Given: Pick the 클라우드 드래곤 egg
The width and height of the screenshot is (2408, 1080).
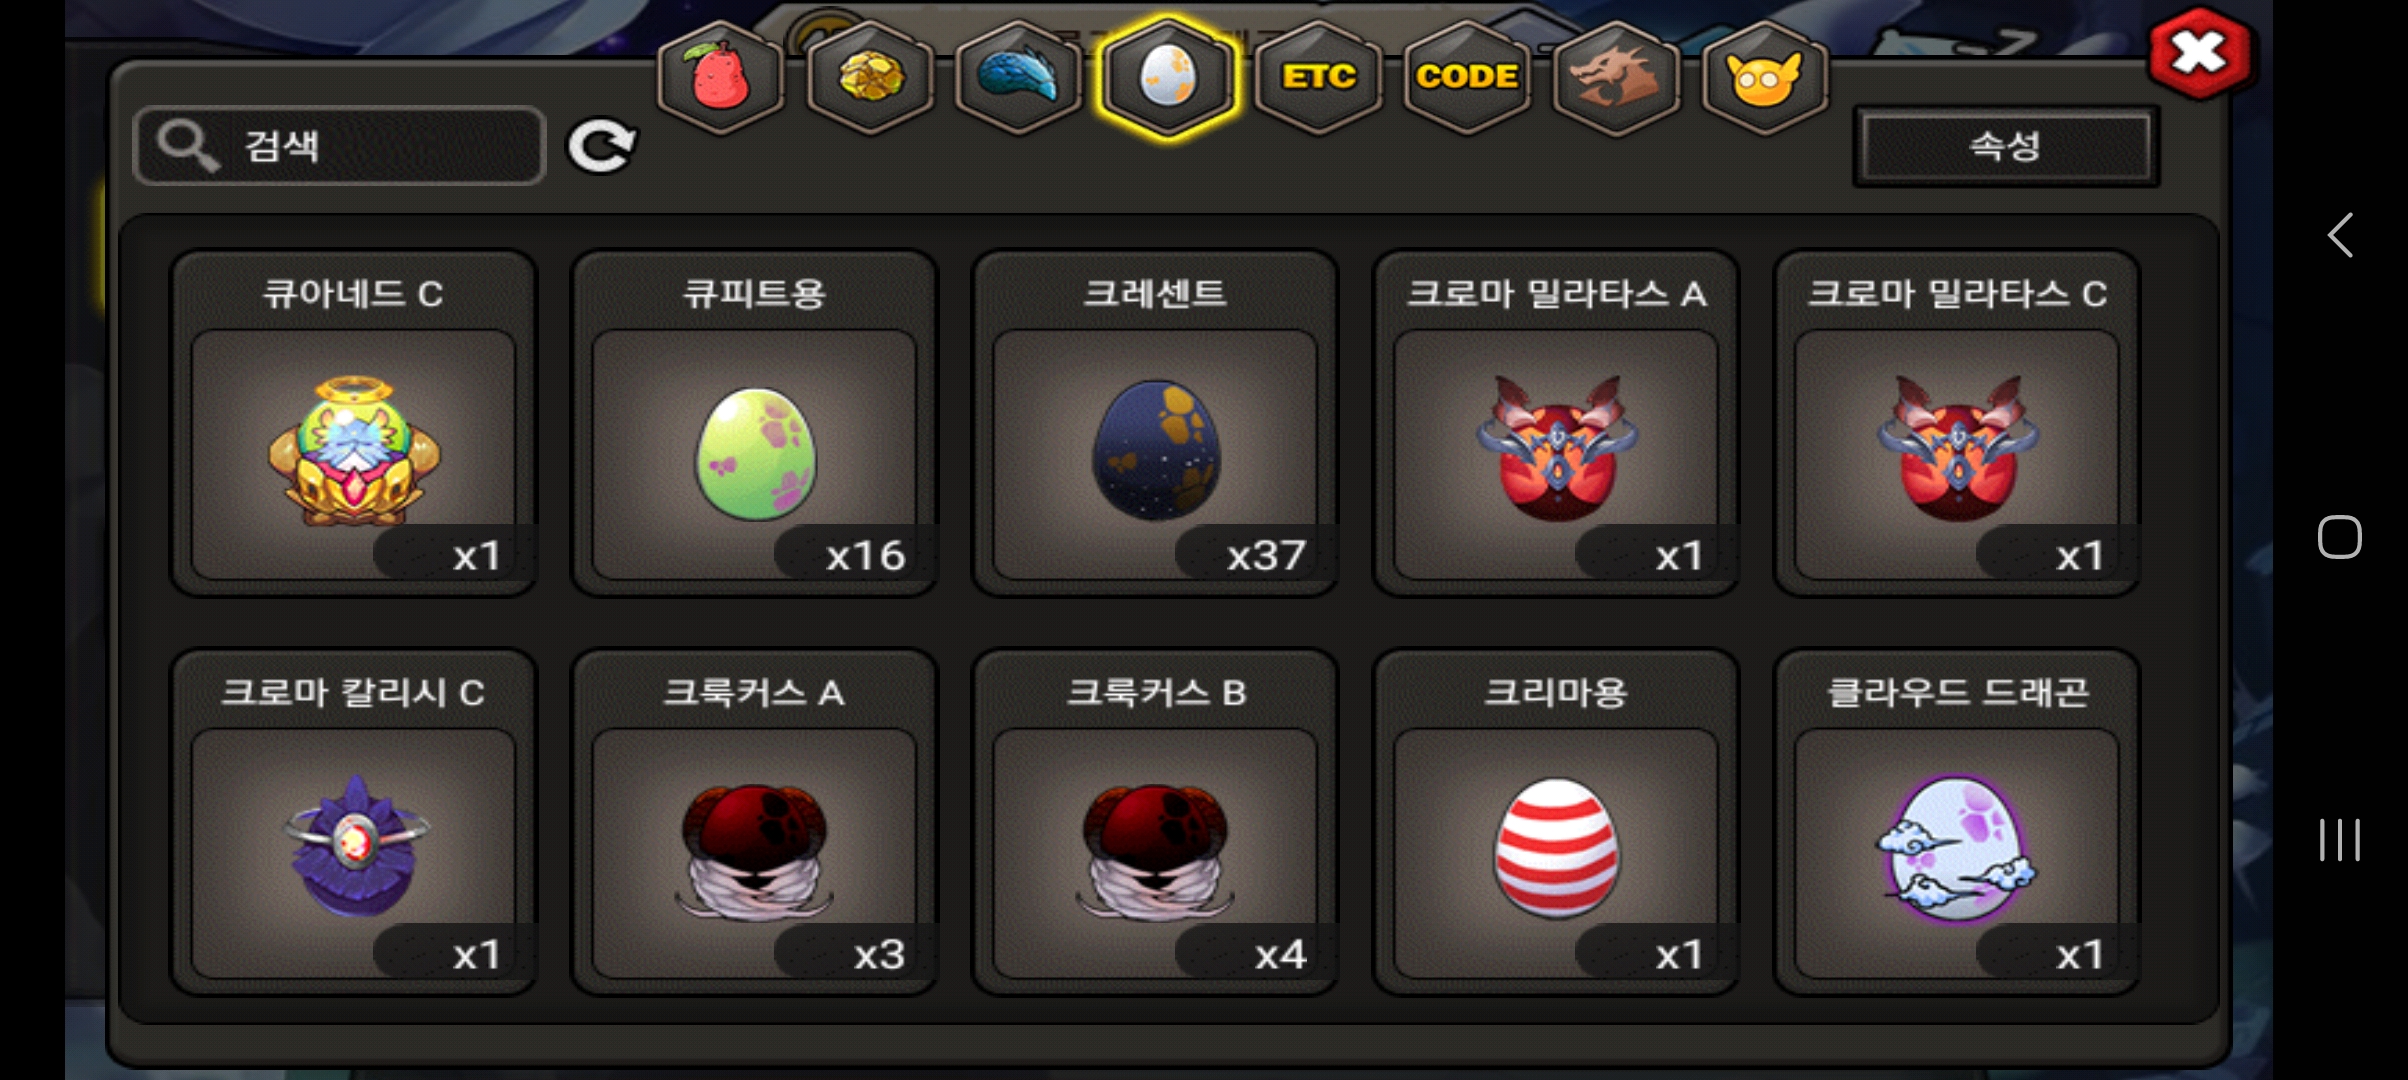Looking at the screenshot, I should point(1957,822).
